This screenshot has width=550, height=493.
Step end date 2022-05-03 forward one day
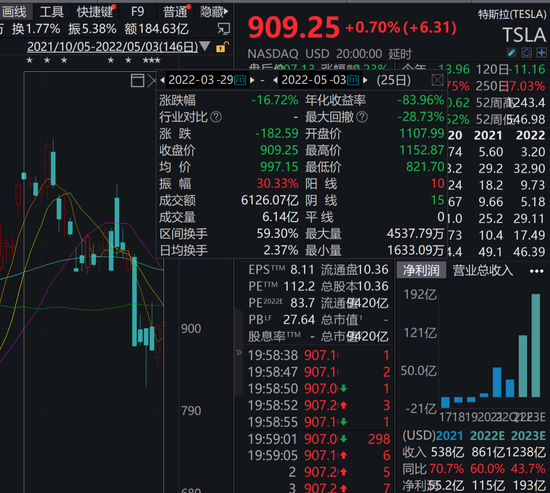click(365, 80)
